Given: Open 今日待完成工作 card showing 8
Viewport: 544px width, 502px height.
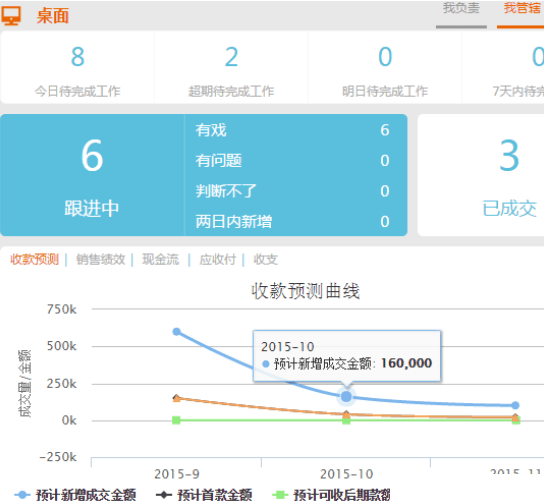Looking at the screenshot, I should coord(77,67).
